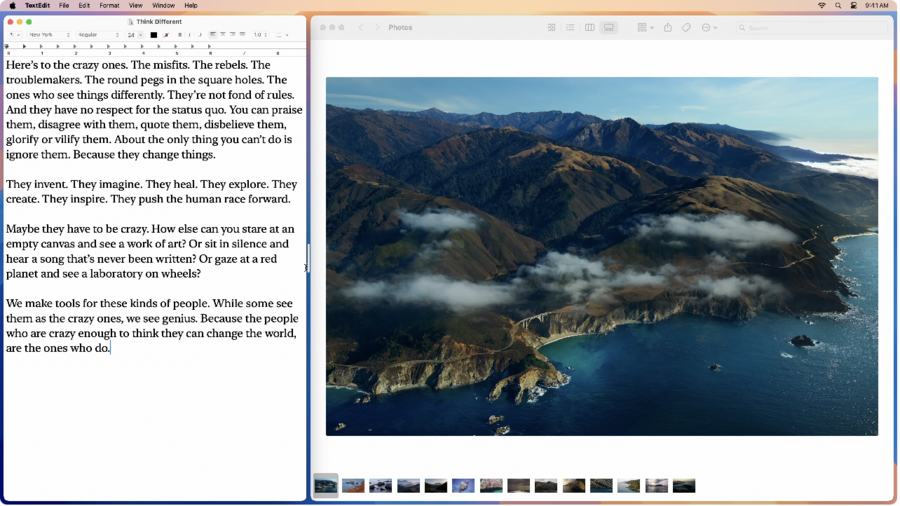Switch to list view in Finder toolbar
This screenshot has height=506, width=900.
[x=570, y=28]
